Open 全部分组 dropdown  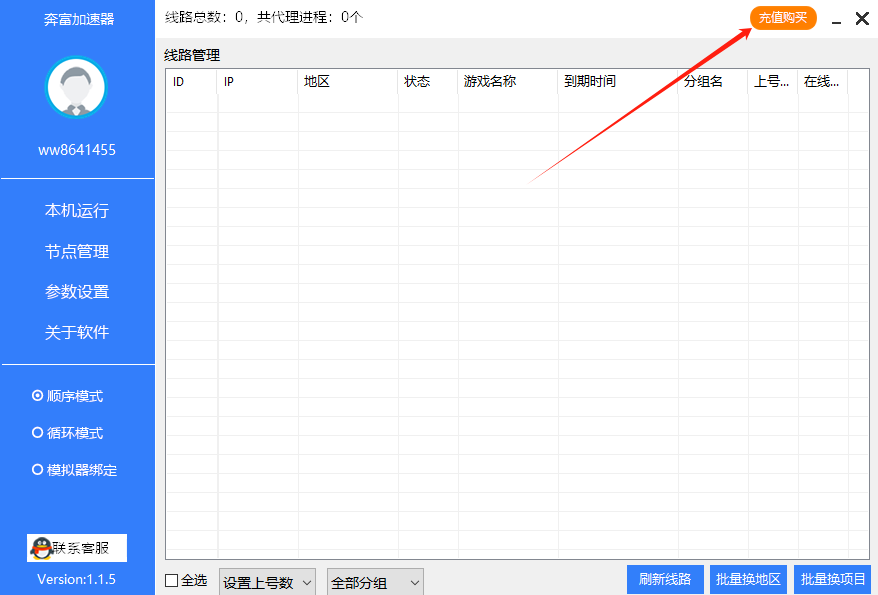click(x=375, y=582)
